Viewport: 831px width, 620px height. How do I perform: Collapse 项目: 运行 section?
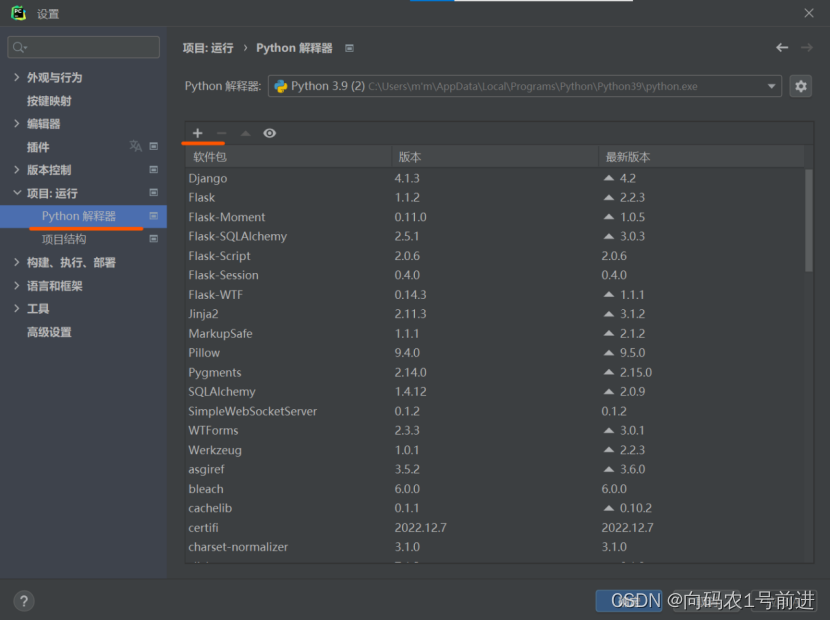(x=16, y=193)
